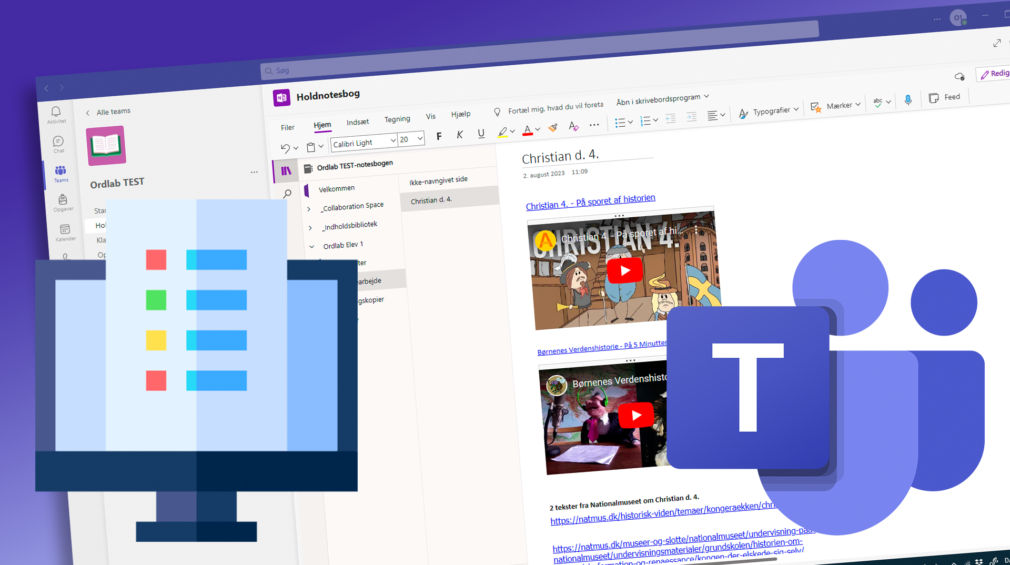Apply the format painter brush
Screen dimensions: 1010x565
[x=553, y=128]
